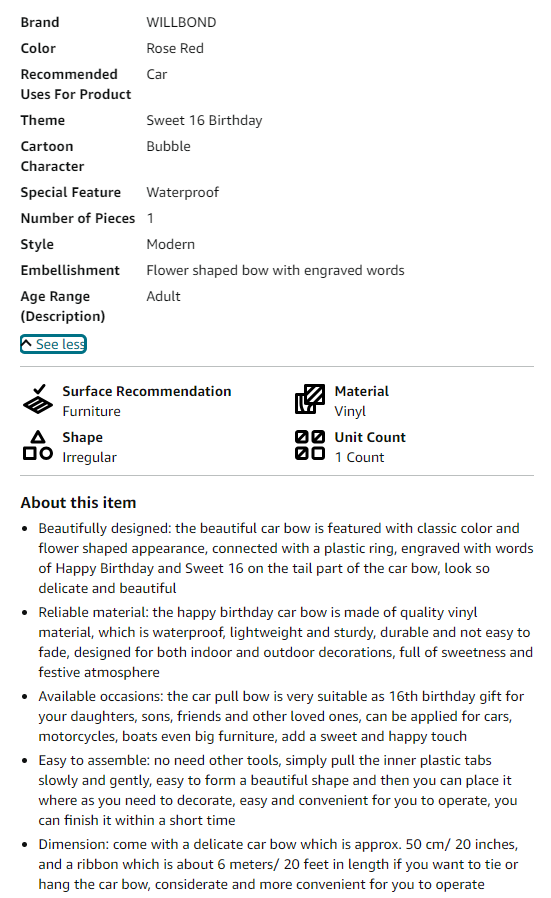The image size is (551, 898).
Task: Click the Unit Count grid icon
Action: [310, 446]
